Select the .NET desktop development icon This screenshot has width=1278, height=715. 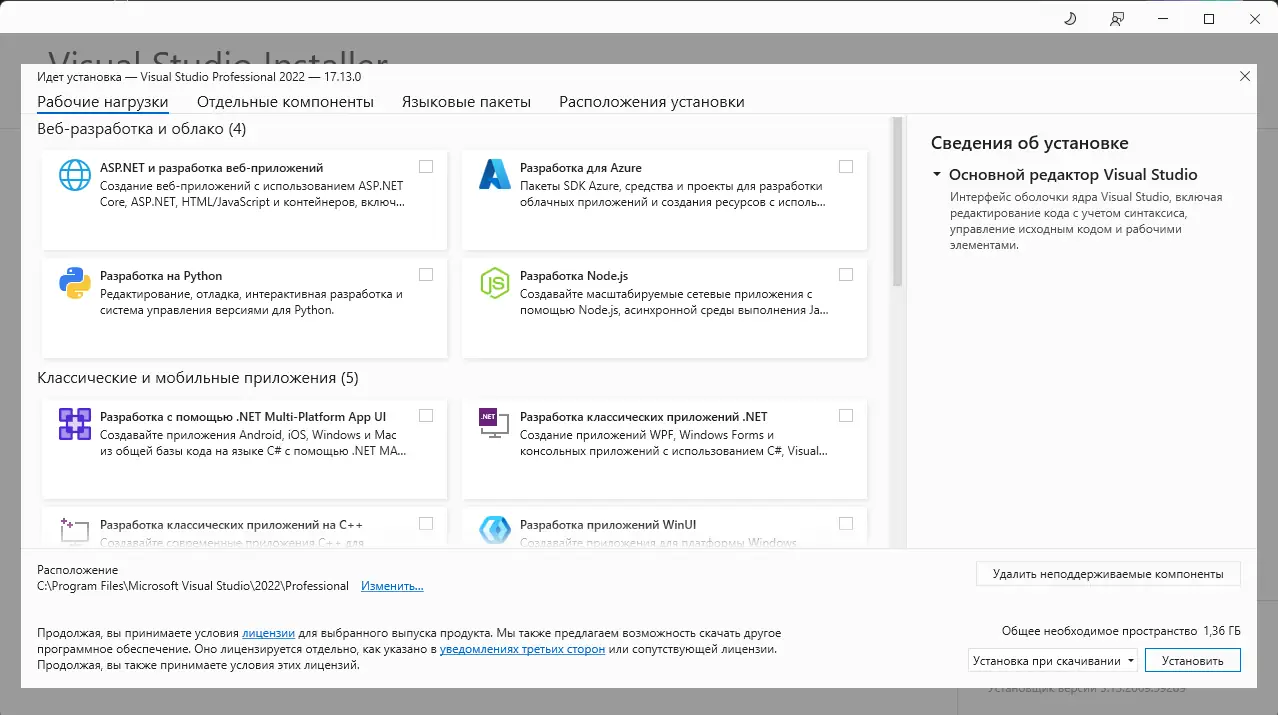tap(494, 424)
